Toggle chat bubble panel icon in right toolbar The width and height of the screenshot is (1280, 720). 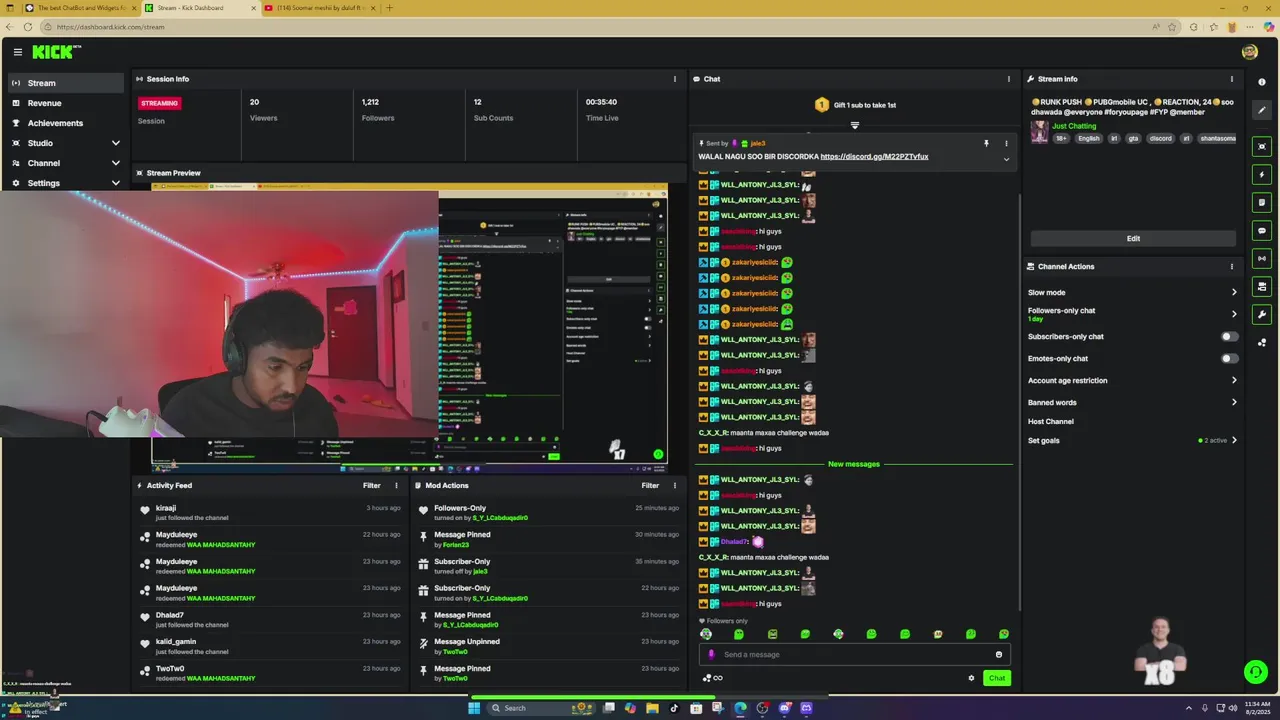click(x=1262, y=231)
